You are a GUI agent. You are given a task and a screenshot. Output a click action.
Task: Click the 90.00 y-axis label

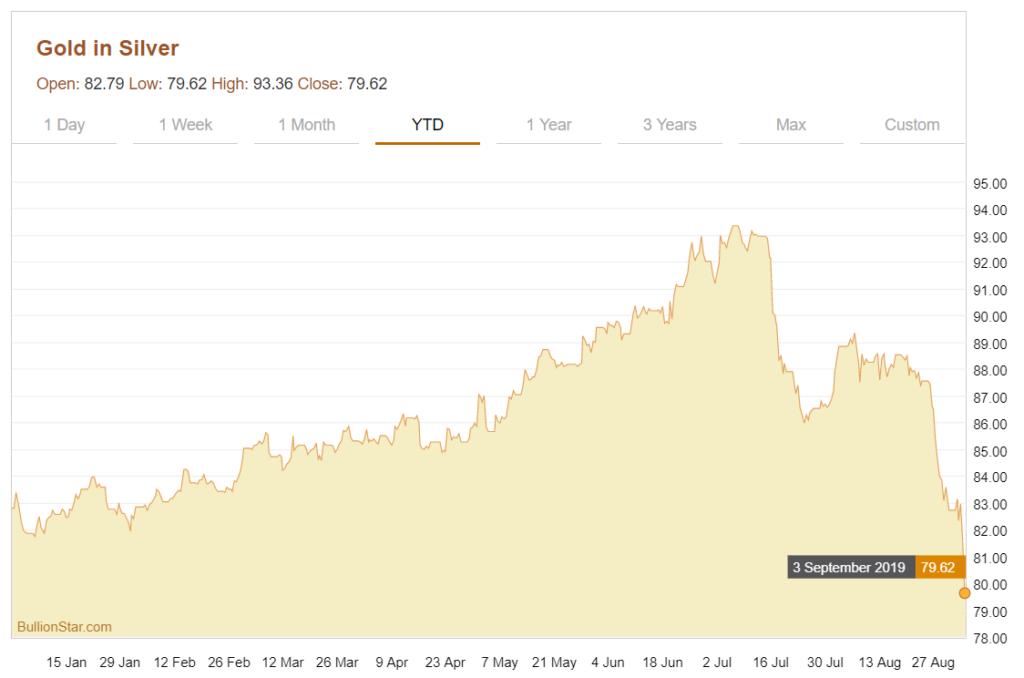click(990, 317)
